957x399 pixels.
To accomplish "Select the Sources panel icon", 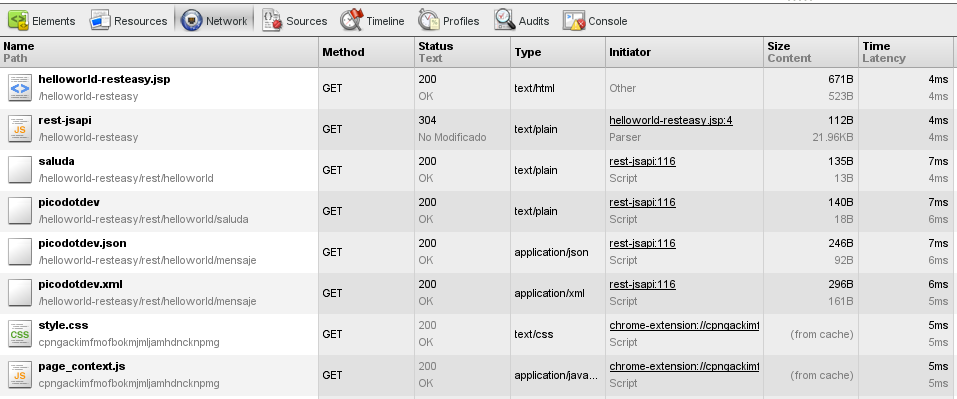I will pyautogui.click(x=272, y=21).
